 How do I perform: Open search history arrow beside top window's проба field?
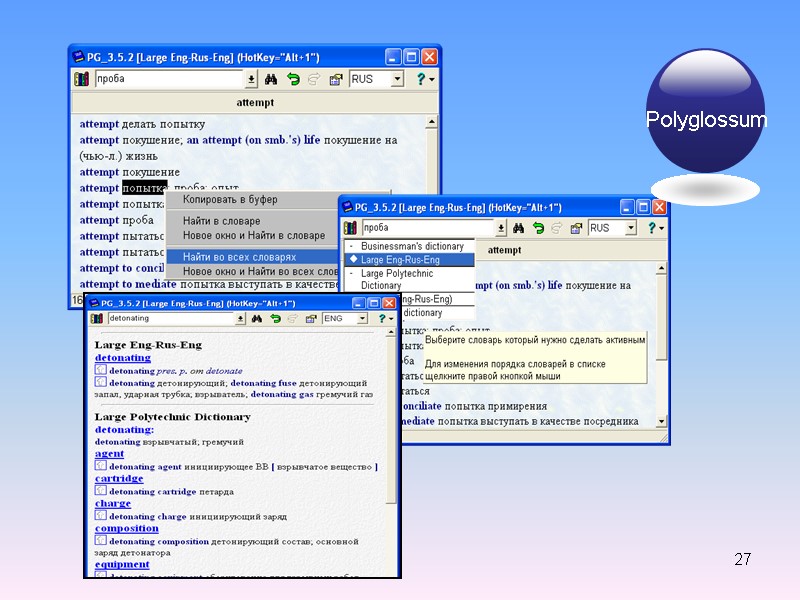pyautogui.click(x=251, y=79)
